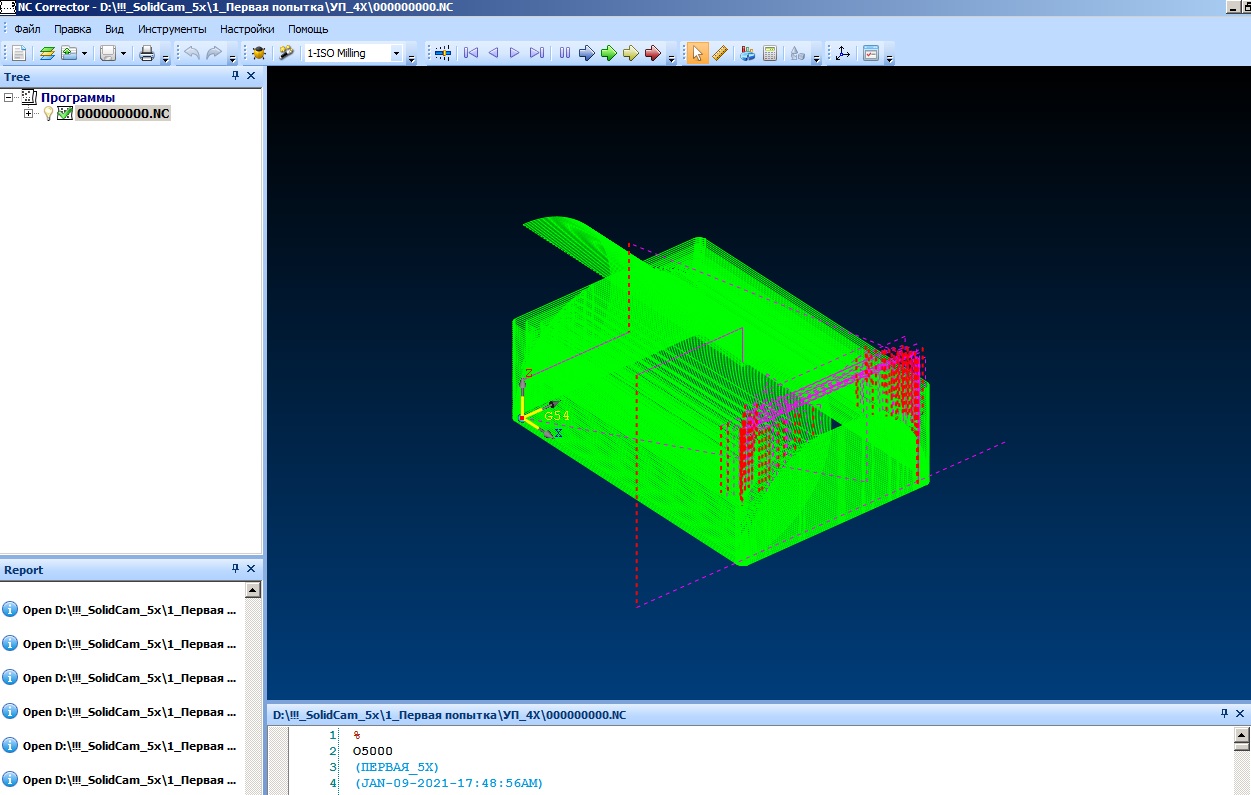Open machine type toolbar overflow arrow
The height and width of the screenshot is (795, 1251).
tap(412, 58)
